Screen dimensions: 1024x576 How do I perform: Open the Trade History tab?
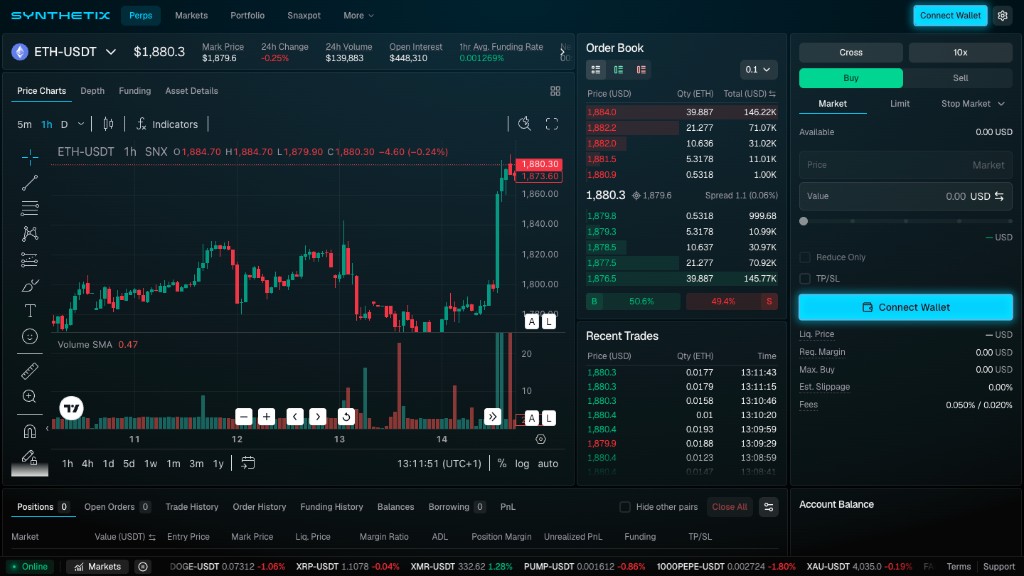click(192, 507)
